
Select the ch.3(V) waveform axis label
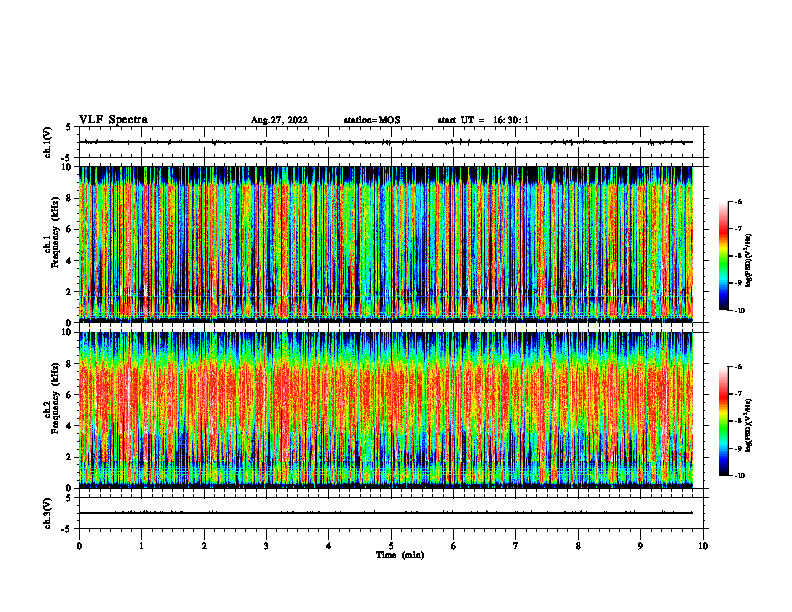tap(47, 513)
